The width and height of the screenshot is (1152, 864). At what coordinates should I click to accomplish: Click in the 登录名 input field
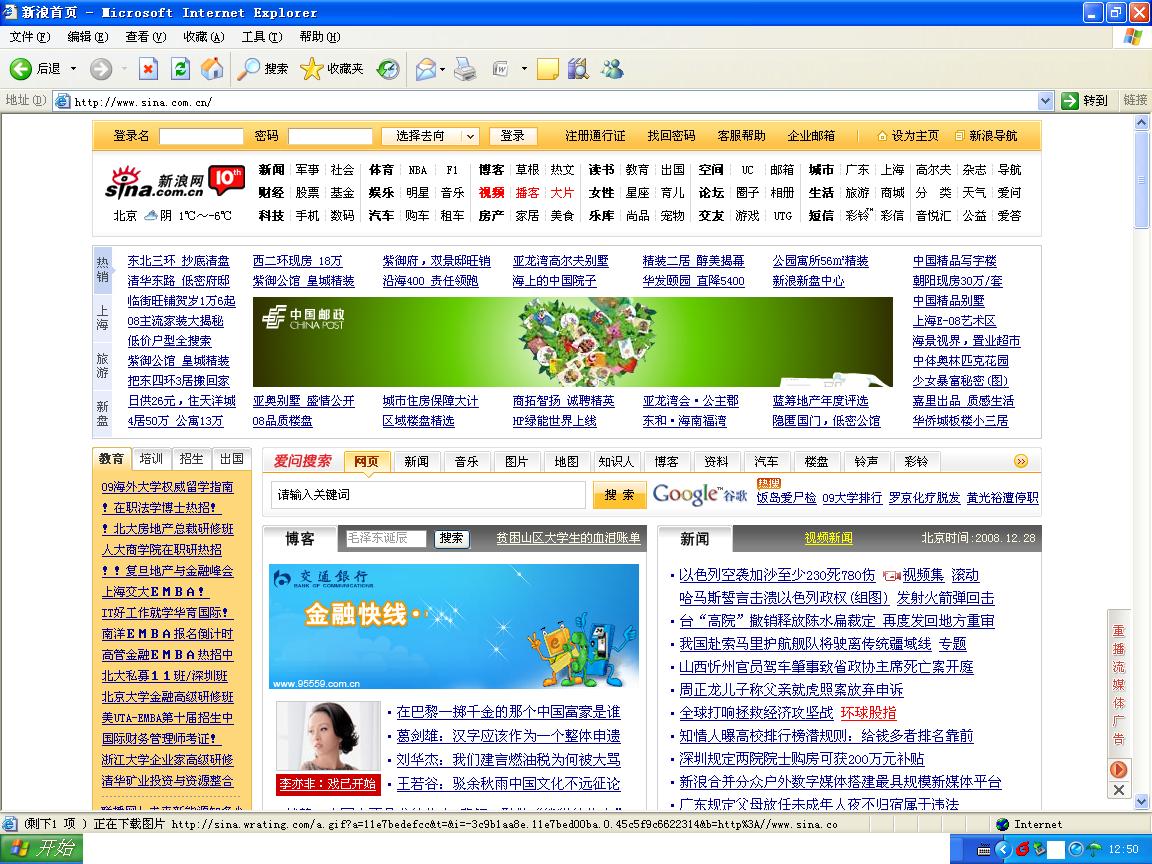(201, 136)
